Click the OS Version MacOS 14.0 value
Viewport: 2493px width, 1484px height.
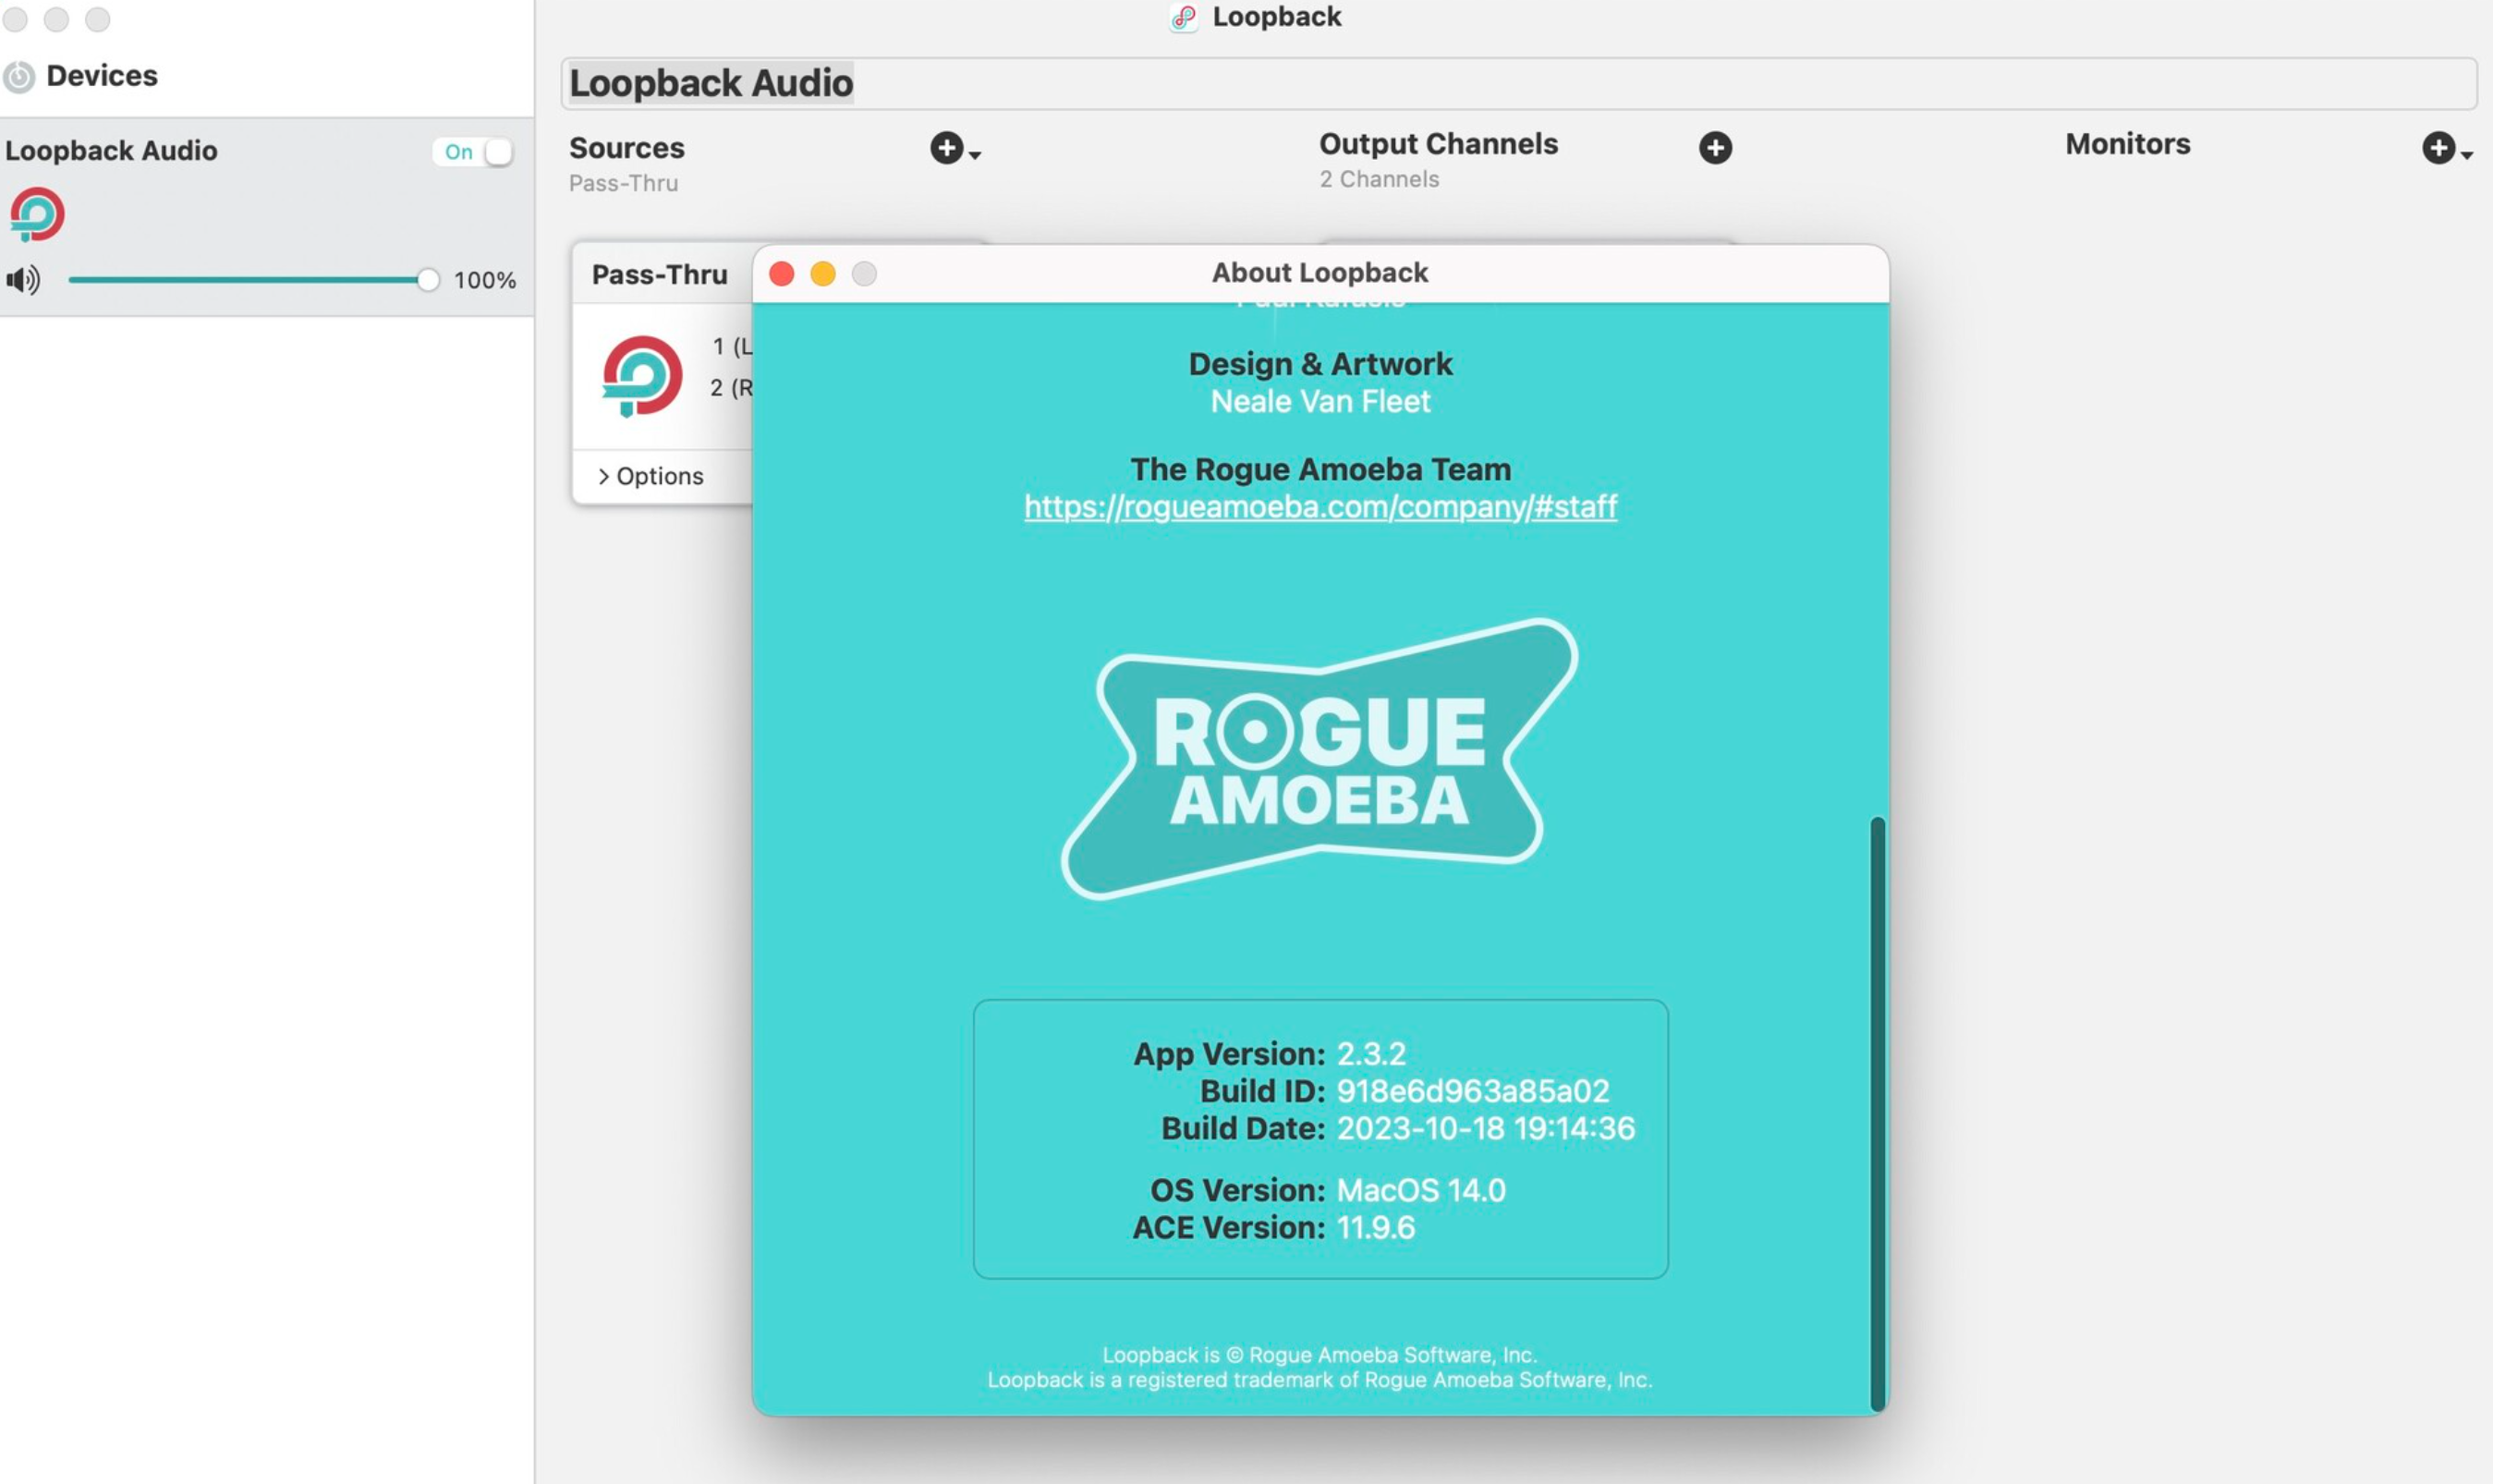[1421, 1190]
